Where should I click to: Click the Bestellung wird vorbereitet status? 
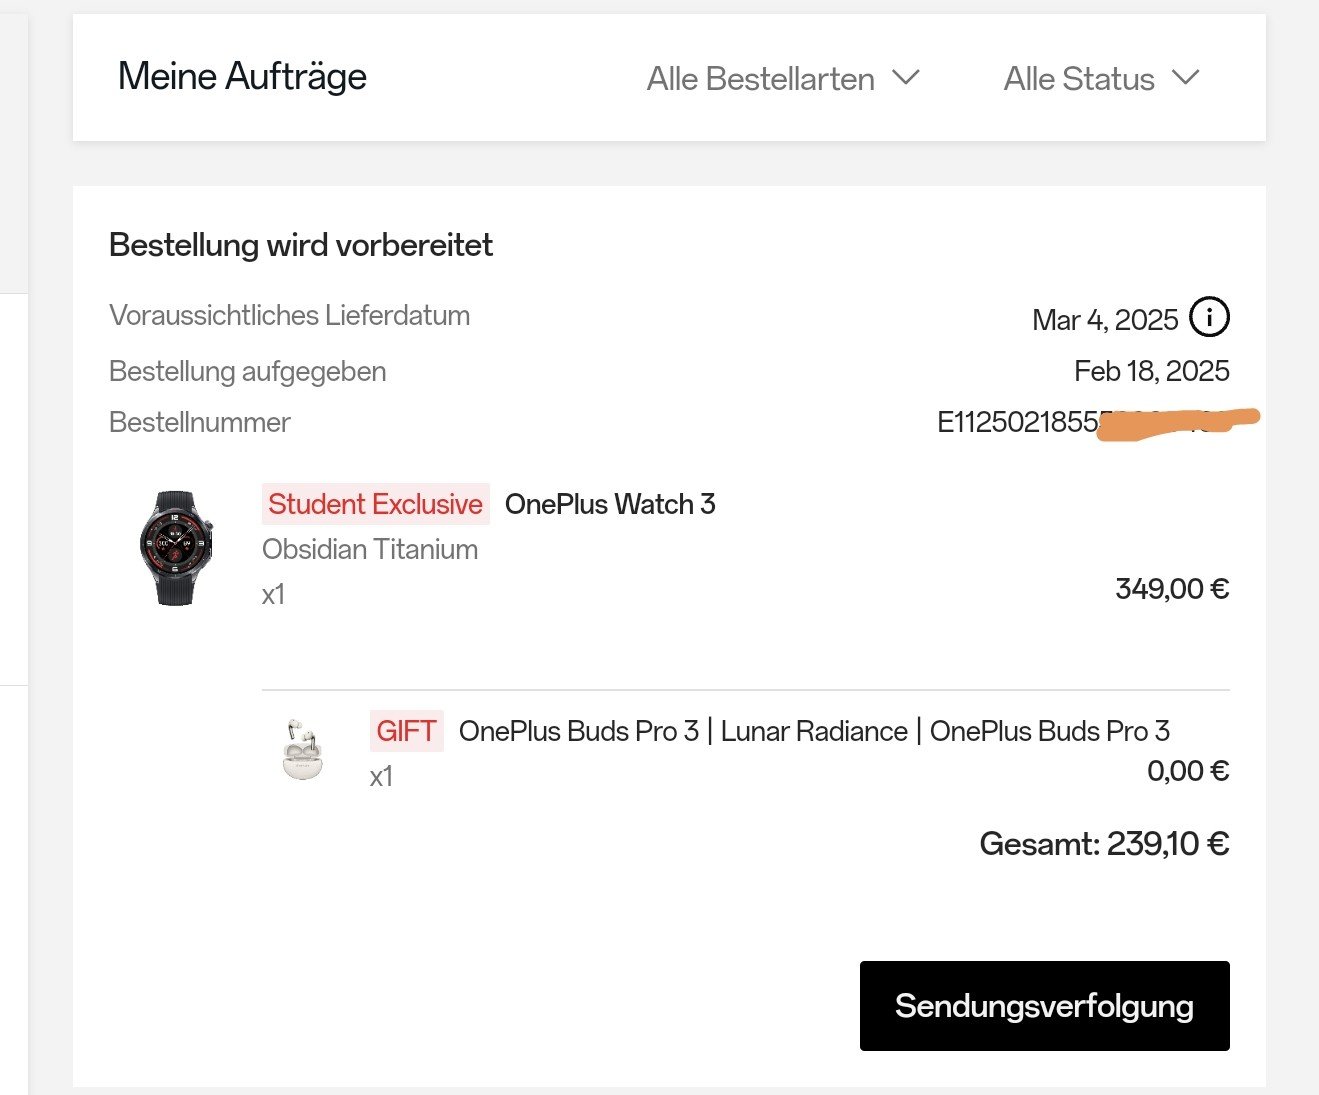(300, 245)
